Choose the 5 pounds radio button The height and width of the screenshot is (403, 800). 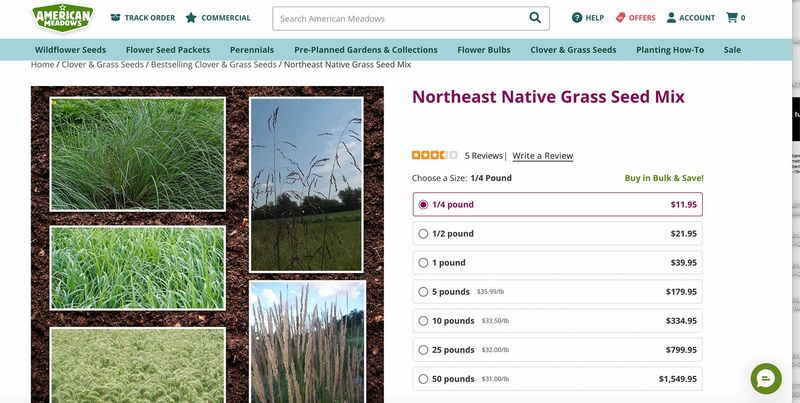click(x=423, y=292)
